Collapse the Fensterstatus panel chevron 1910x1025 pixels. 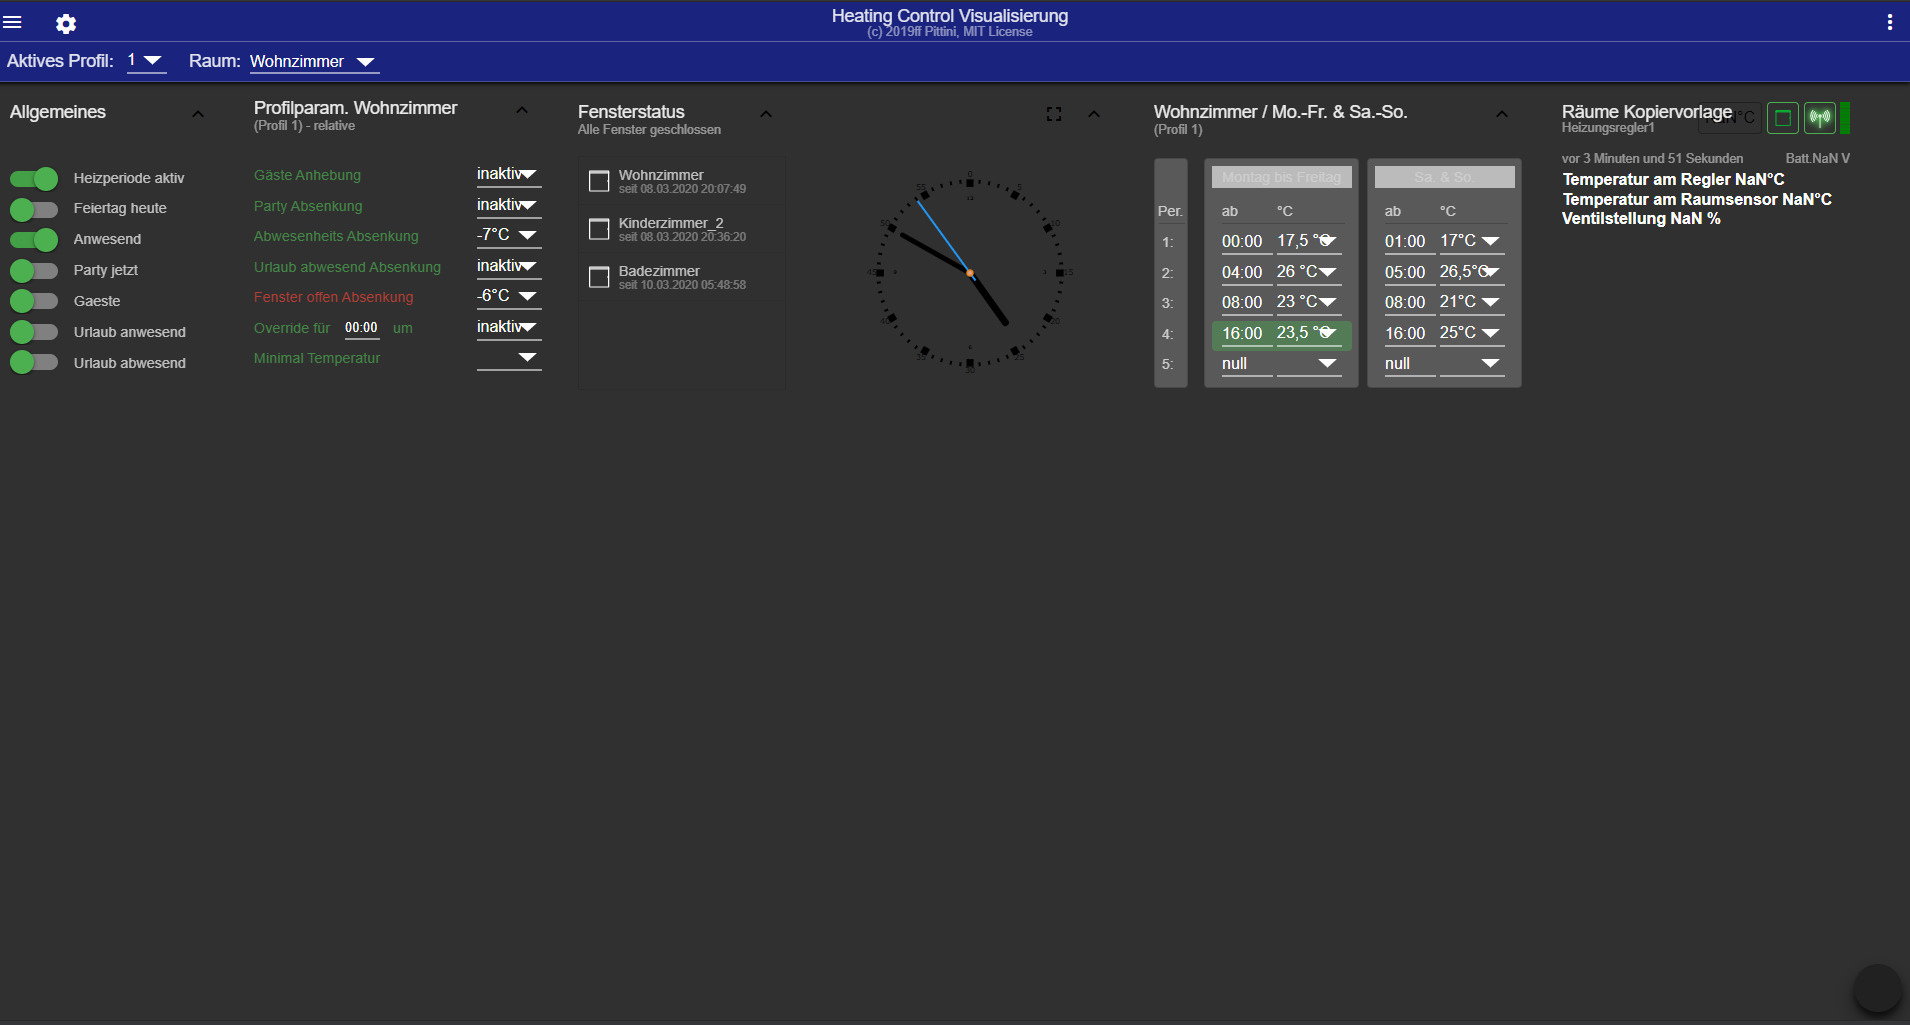coord(766,114)
